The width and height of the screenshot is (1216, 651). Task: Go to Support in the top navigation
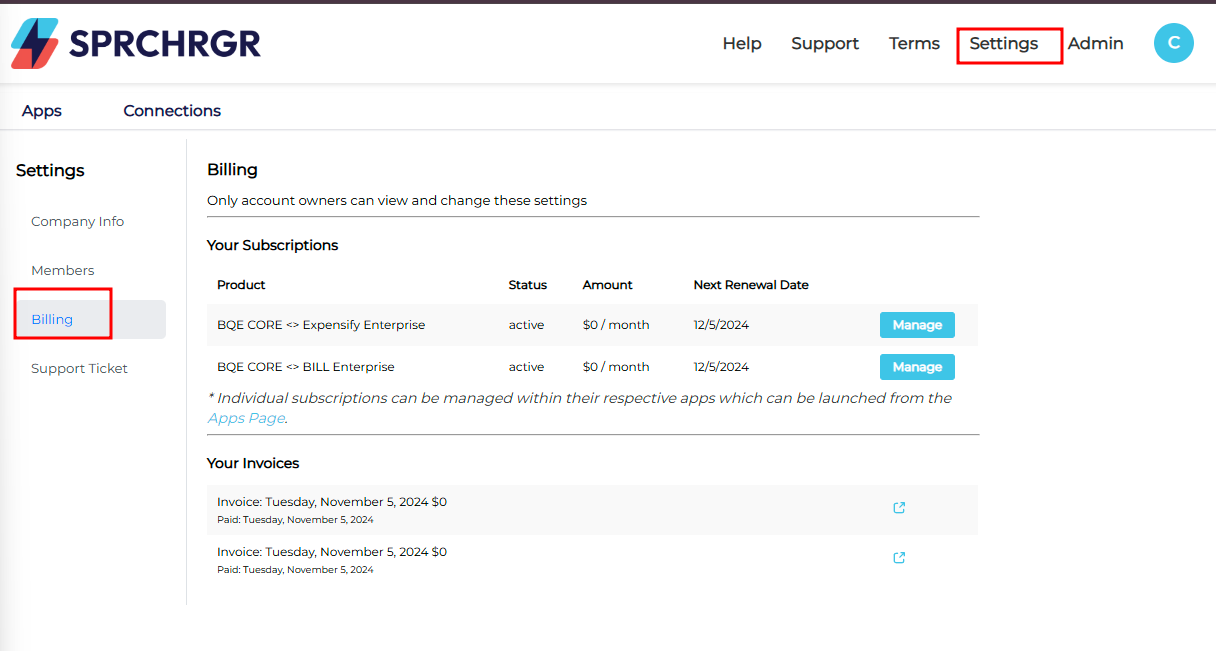click(825, 44)
